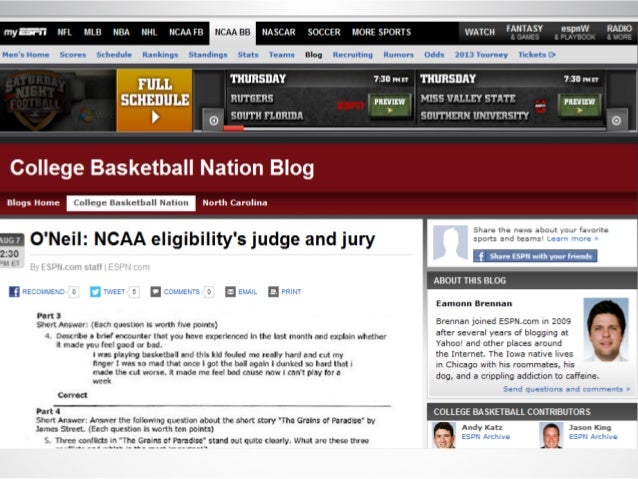
Task: Open the Blogs Home tab
Action: click(x=33, y=203)
